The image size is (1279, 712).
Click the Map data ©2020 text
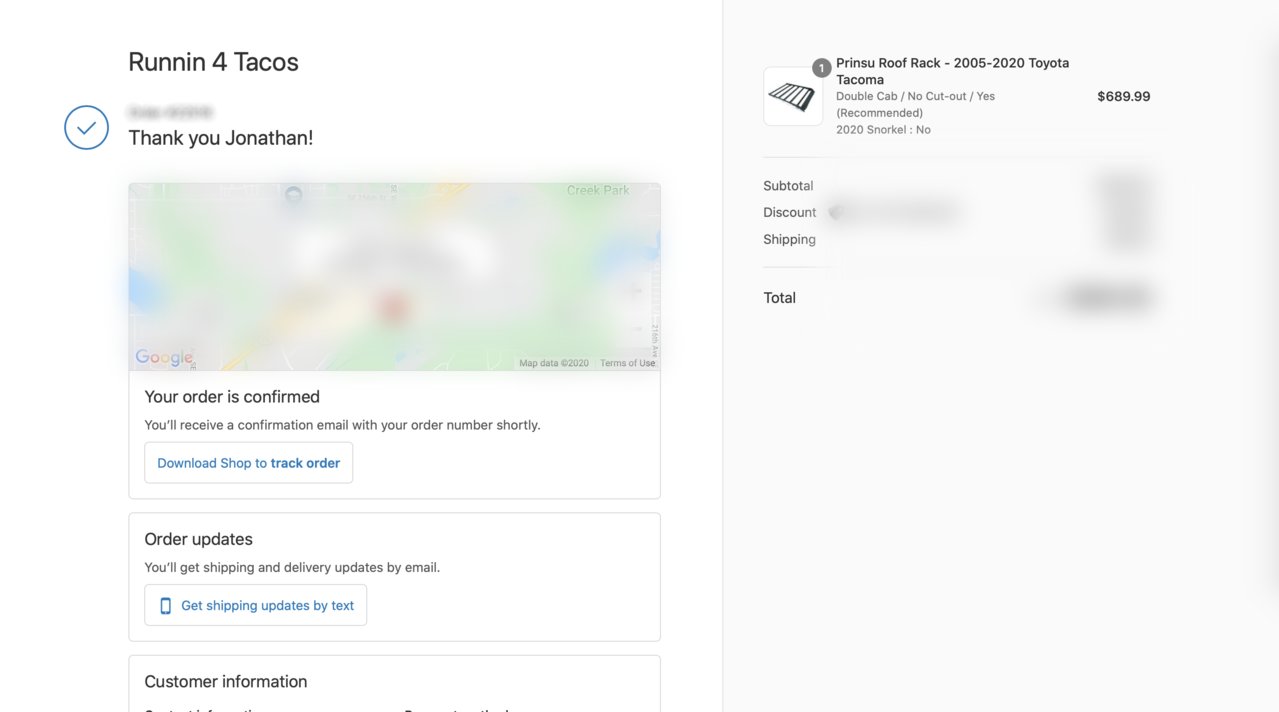click(554, 363)
